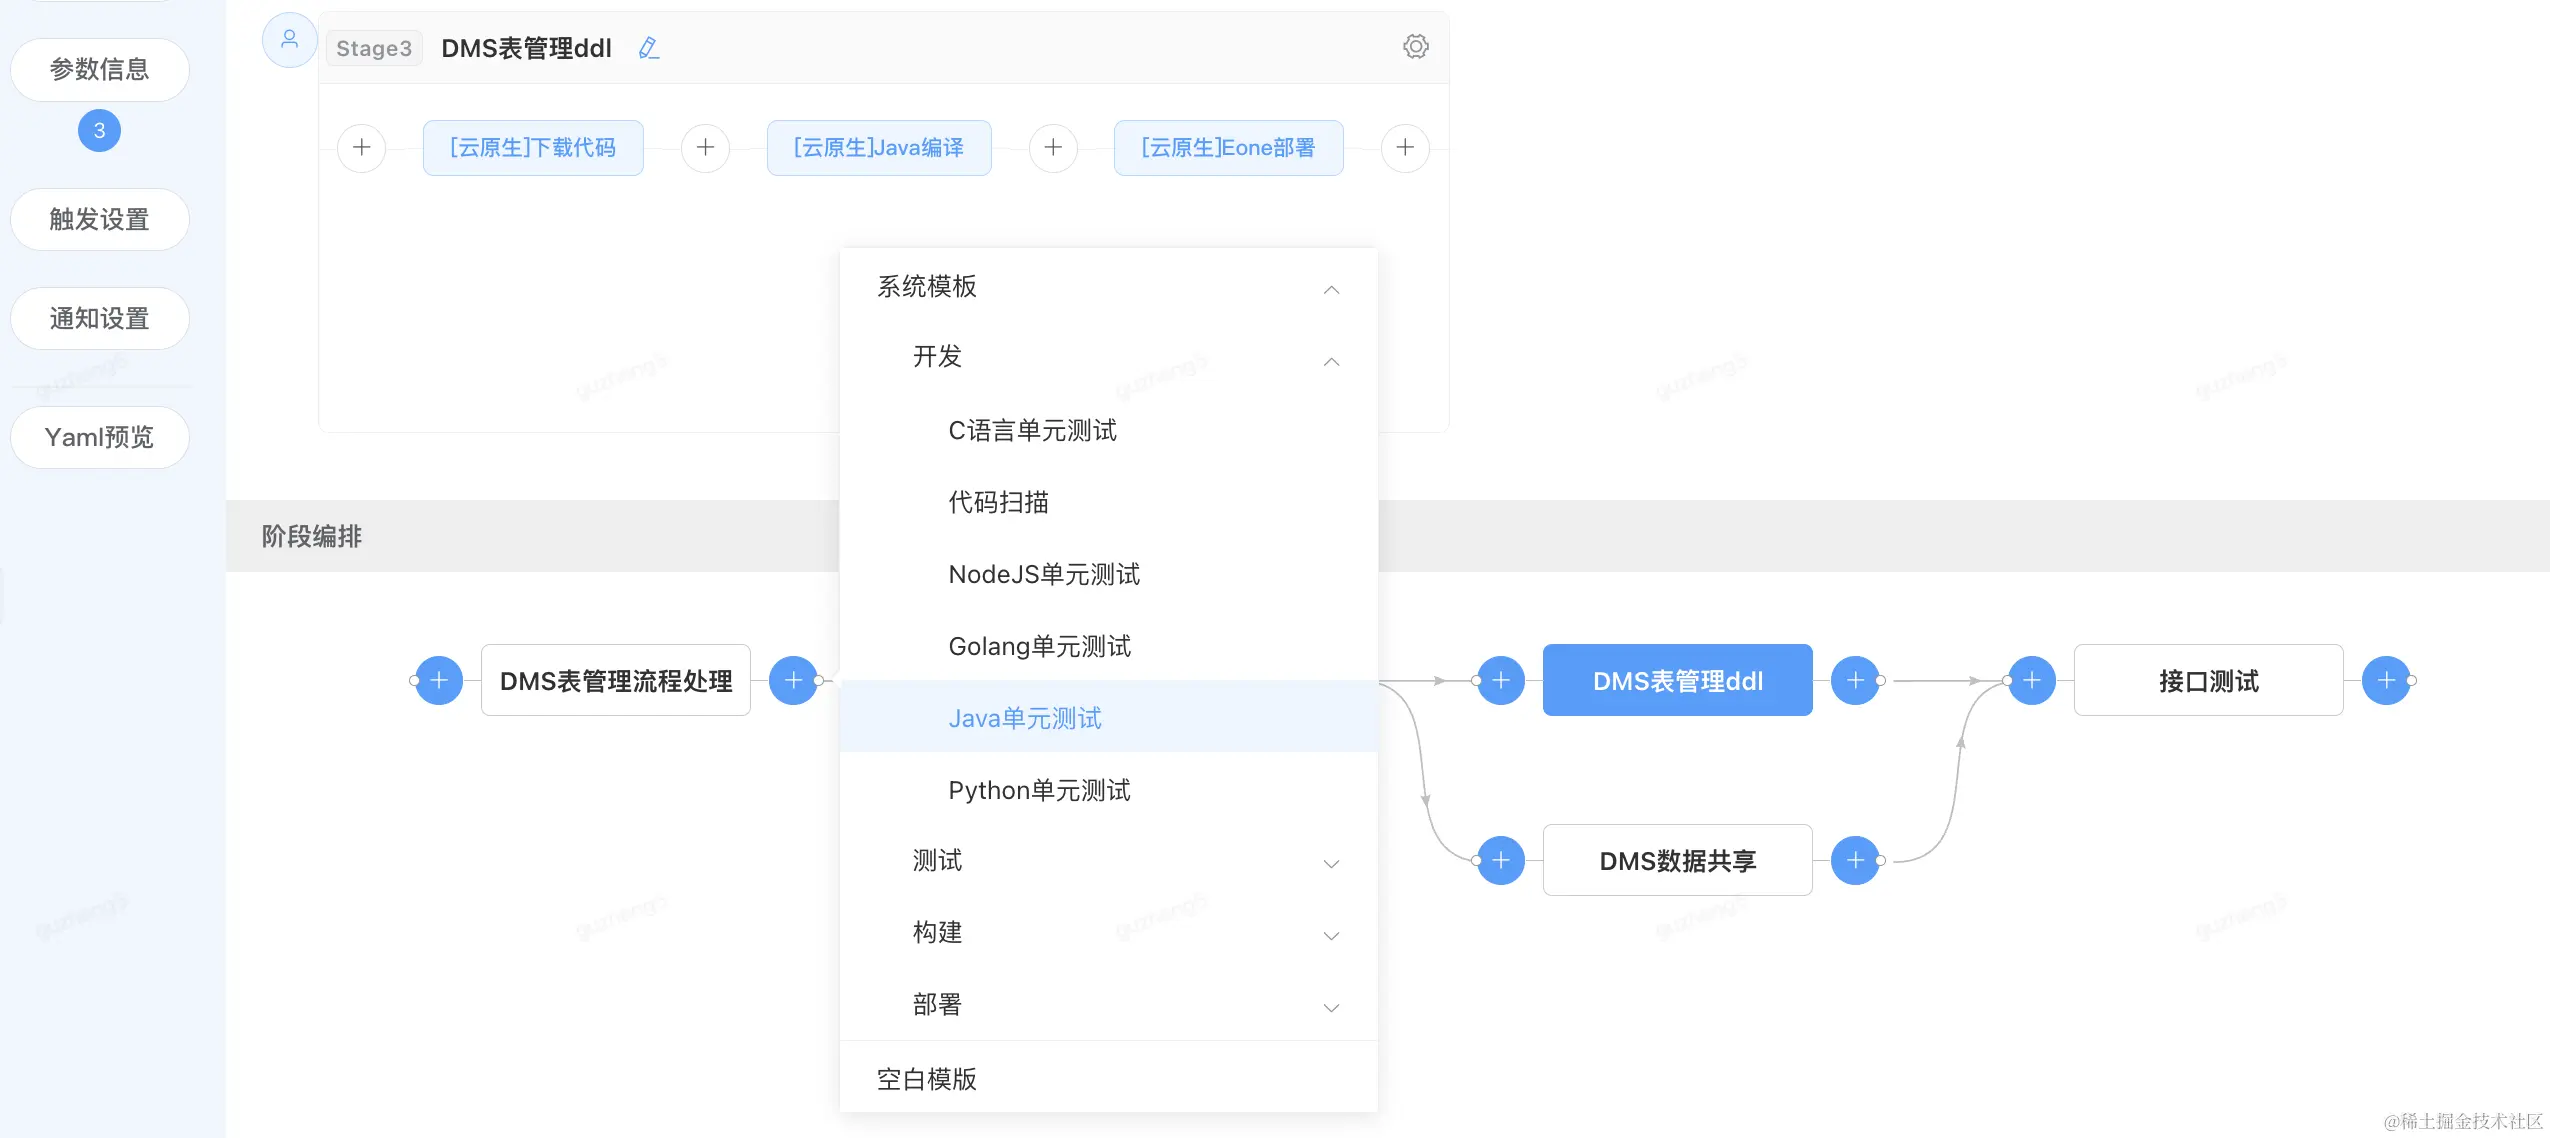2550x1138 pixels.
Task: Collapse the 开发 category
Action: coord(1331,360)
